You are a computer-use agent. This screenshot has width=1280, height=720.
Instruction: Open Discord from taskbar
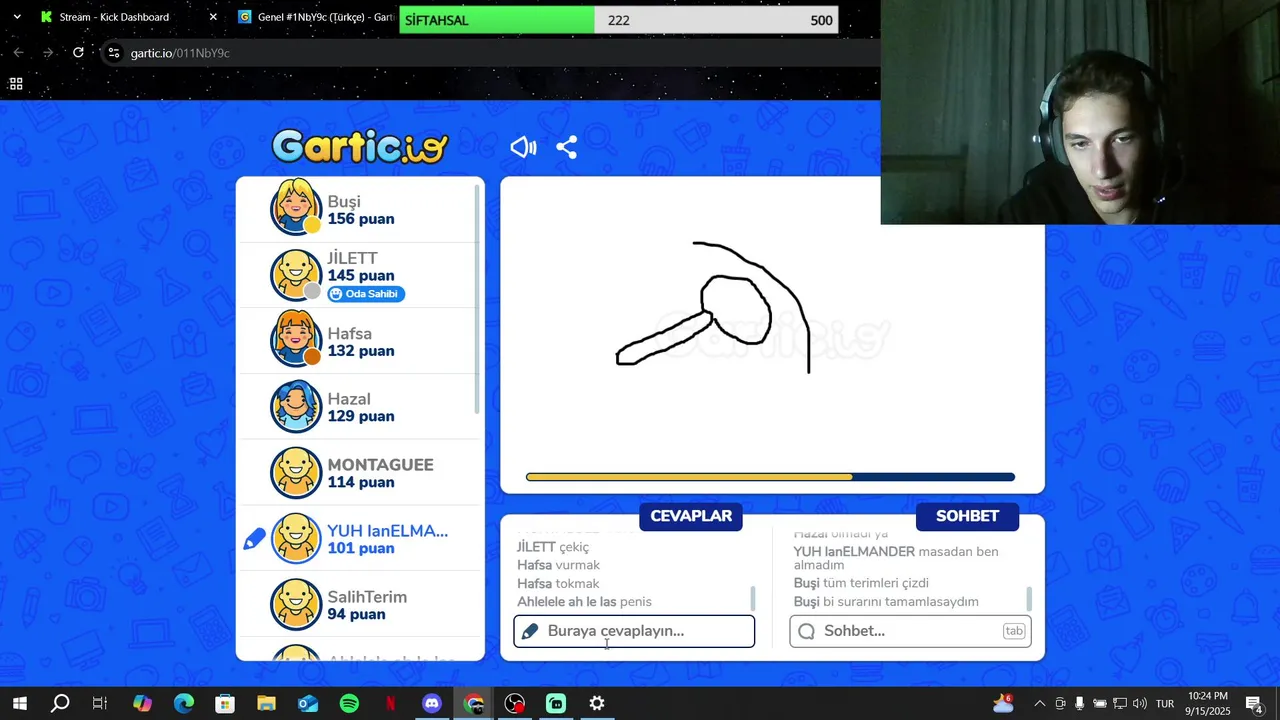click(x=432, y=703)
